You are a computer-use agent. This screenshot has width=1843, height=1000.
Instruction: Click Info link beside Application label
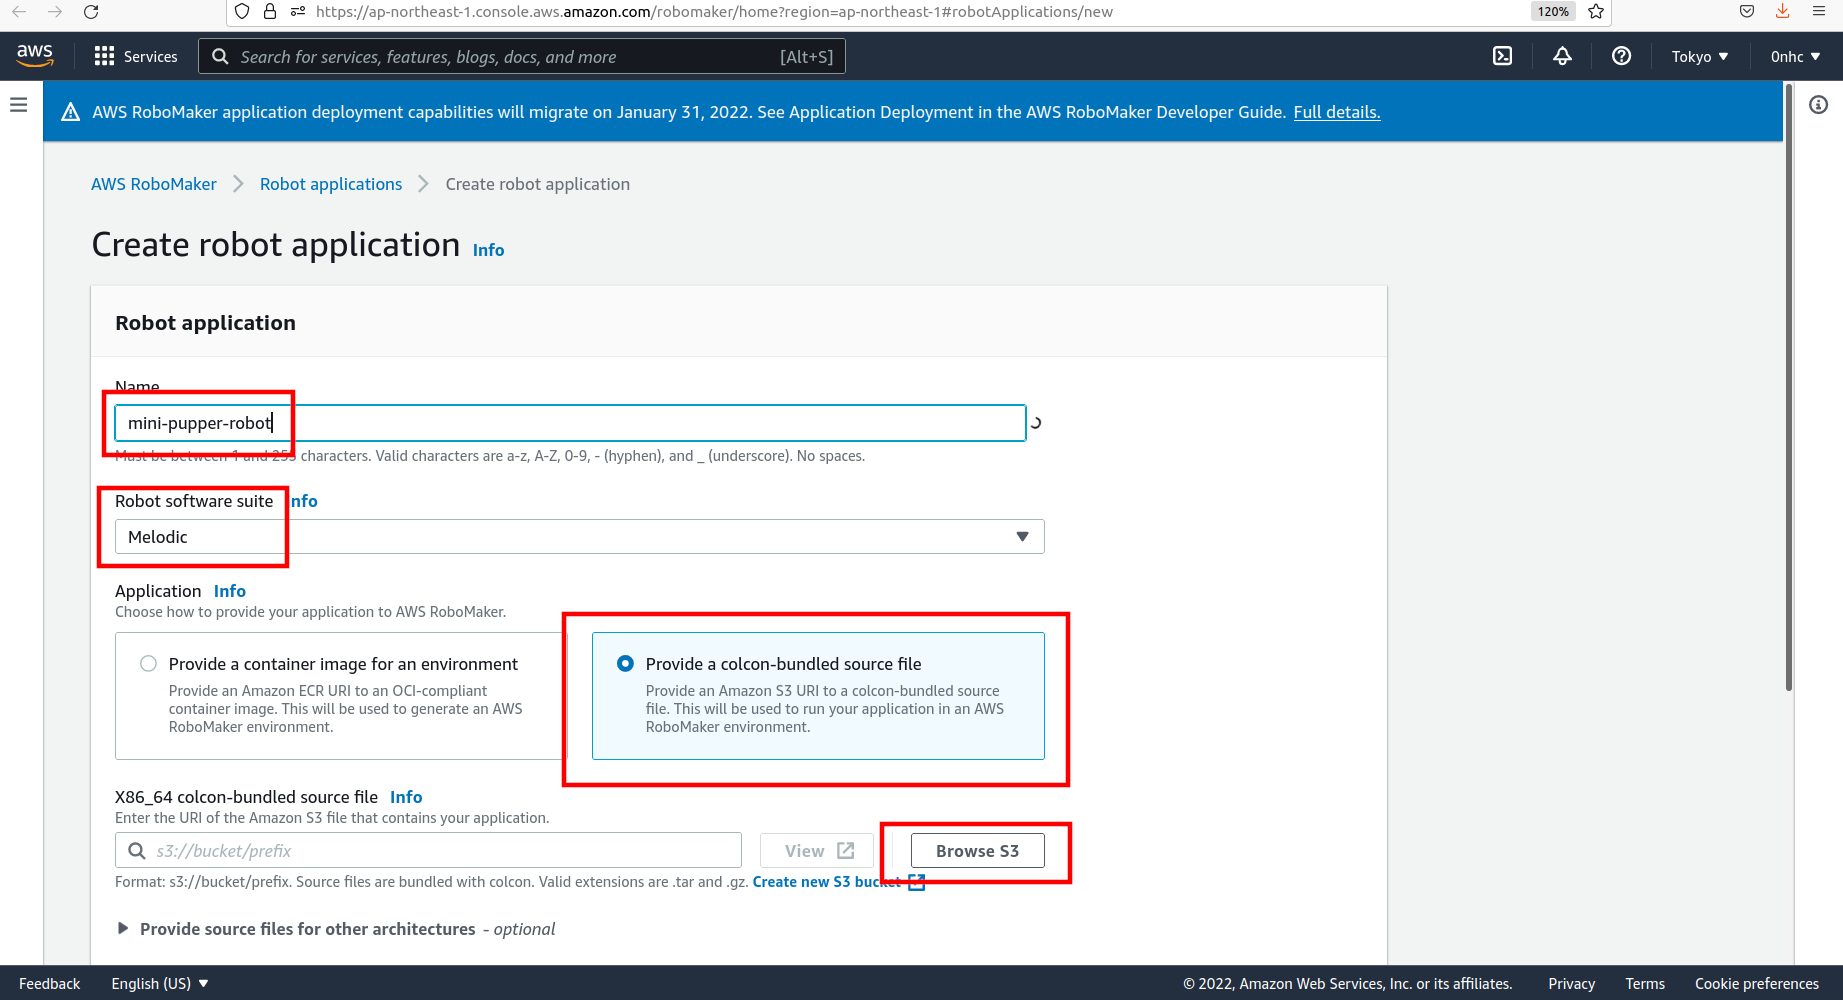229,591
